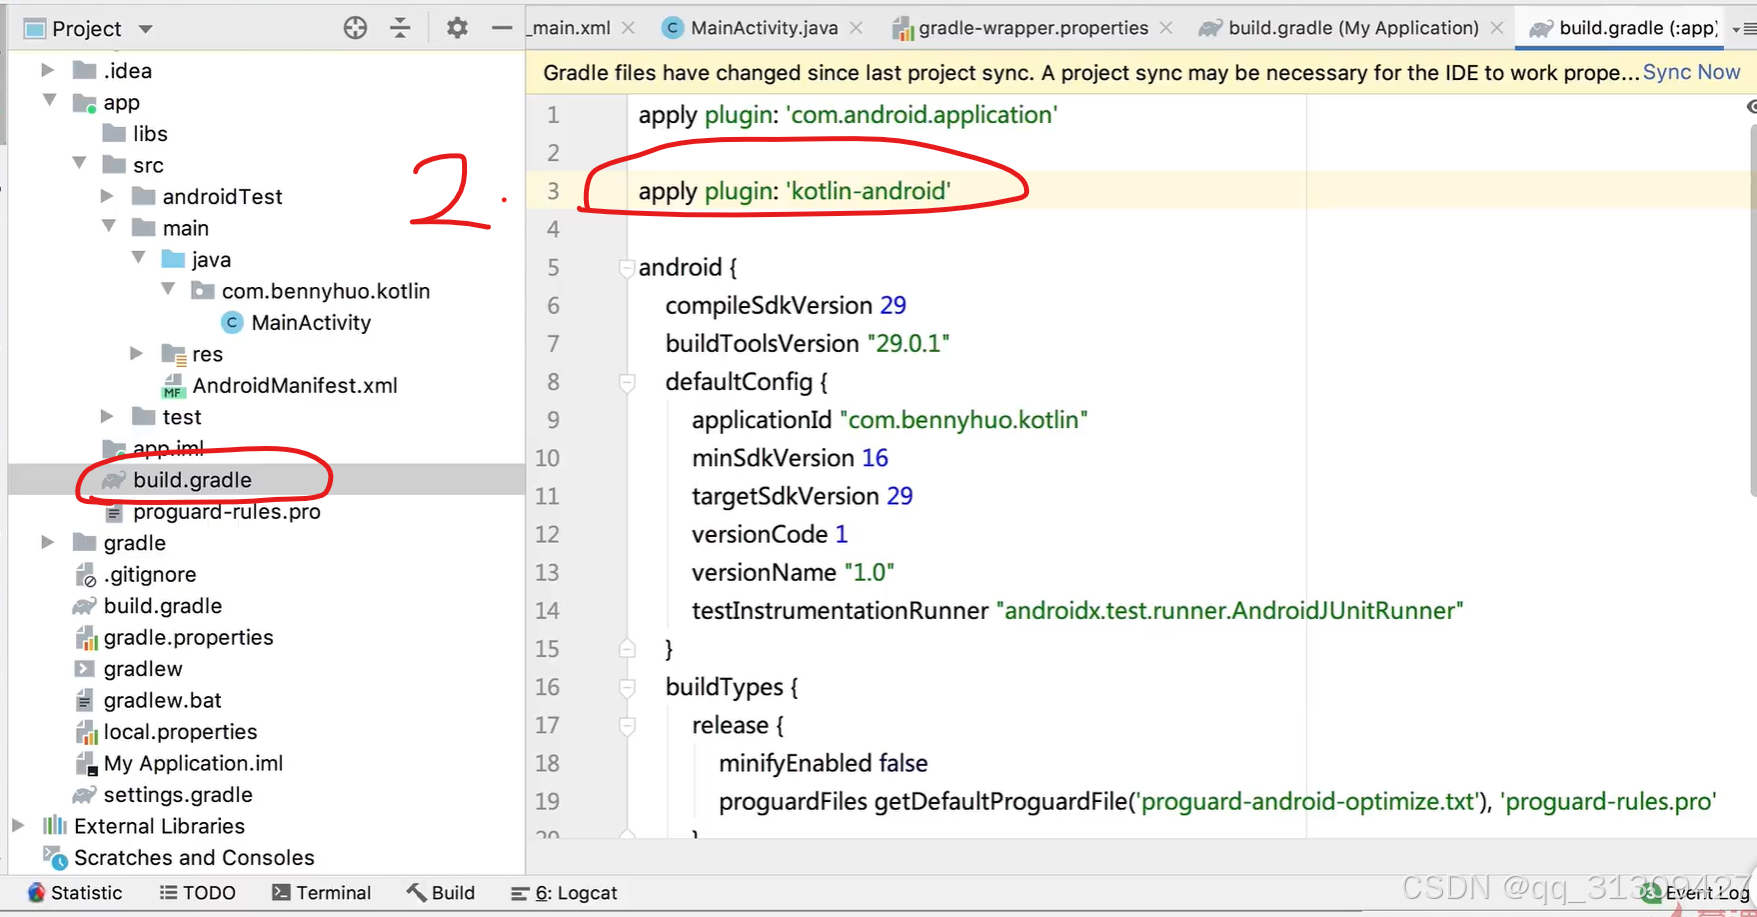Click the Select Opened File crosshair icon

tap(355, 27)
